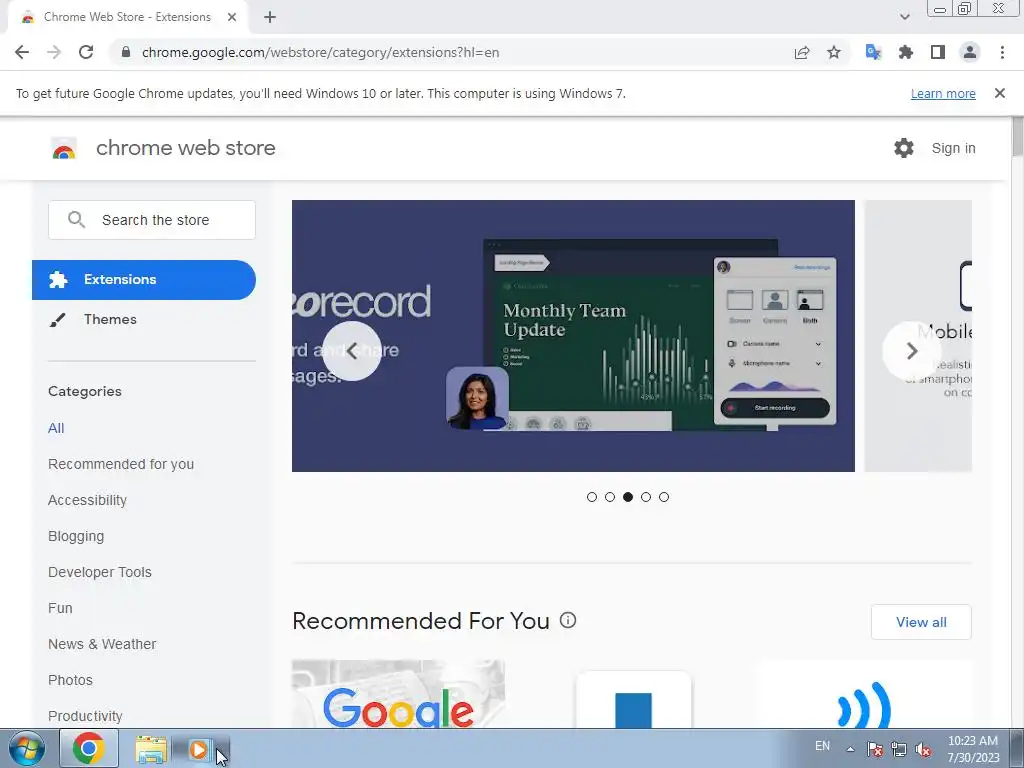
Task: Open the Productivity category
Action: point(85,716)
